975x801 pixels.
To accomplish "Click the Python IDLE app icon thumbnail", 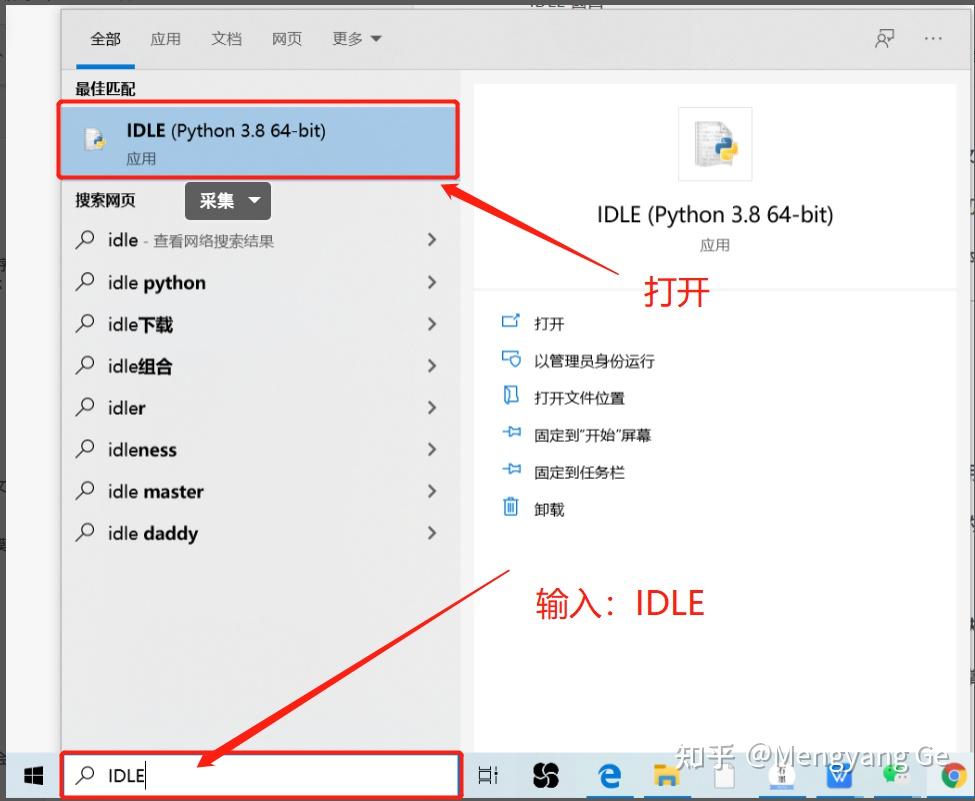I will (715, 144).
